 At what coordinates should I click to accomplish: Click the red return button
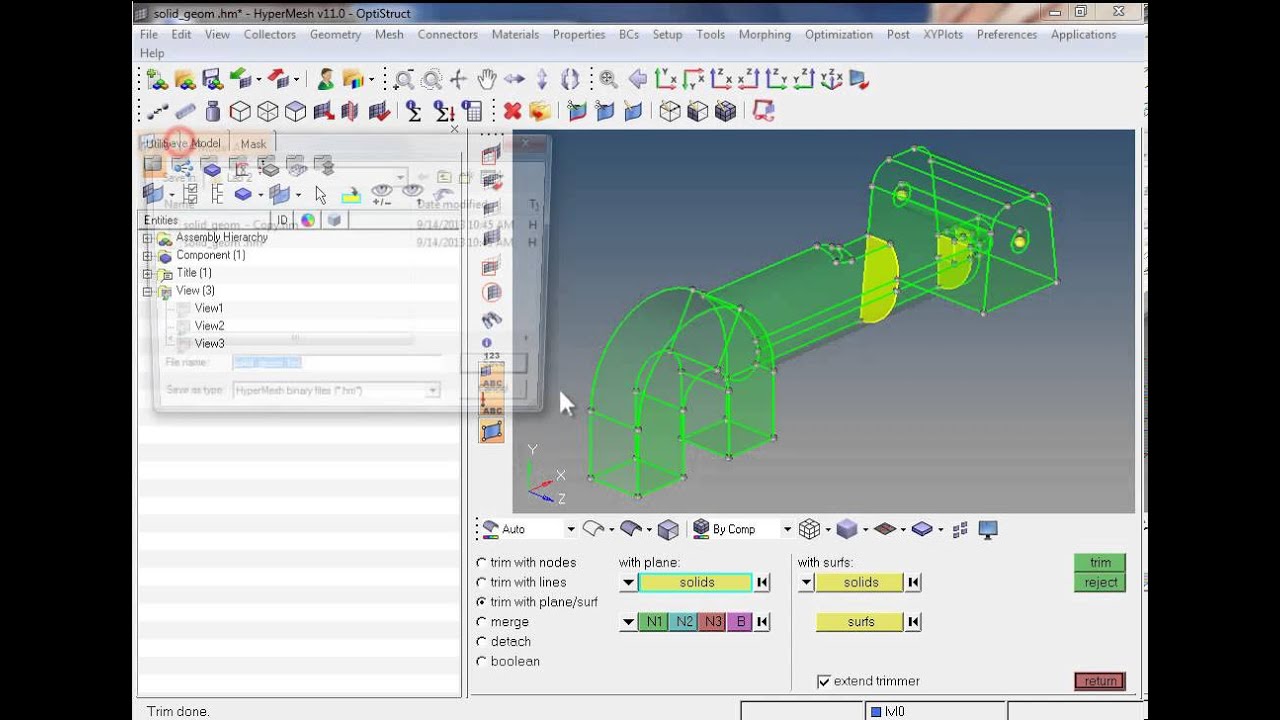click(x=1100, y=681)
